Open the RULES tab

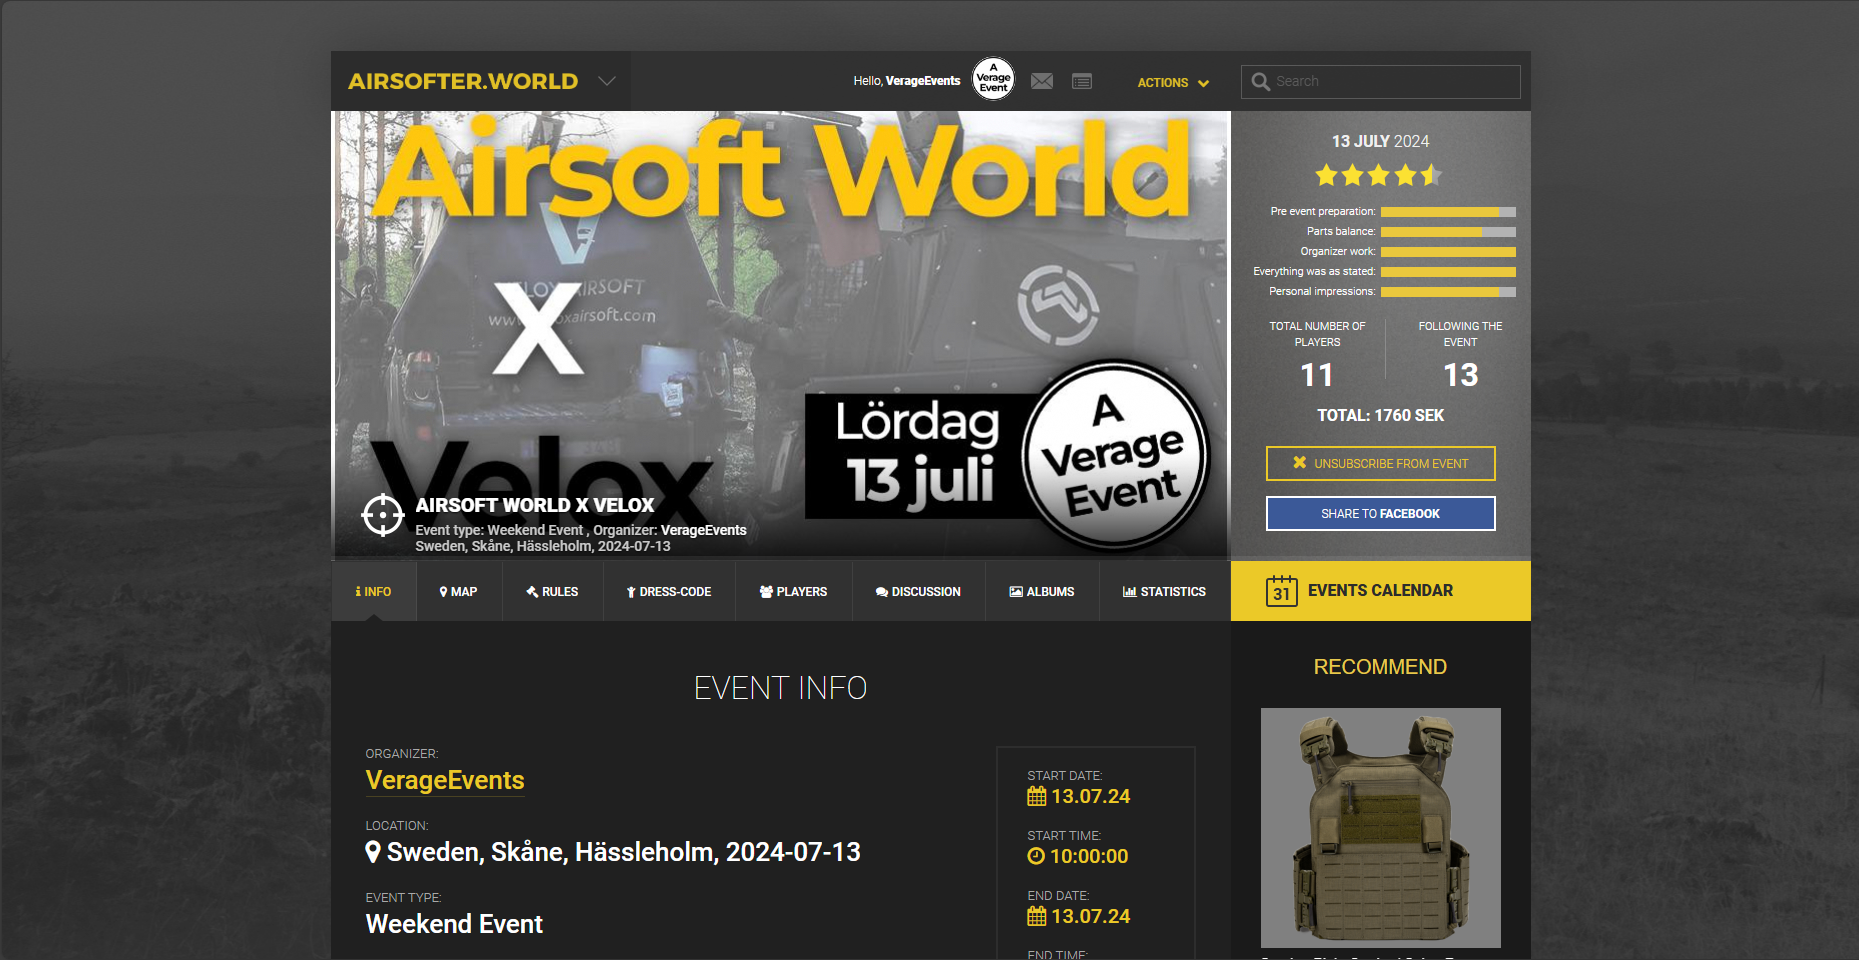(x=552, y=591)
